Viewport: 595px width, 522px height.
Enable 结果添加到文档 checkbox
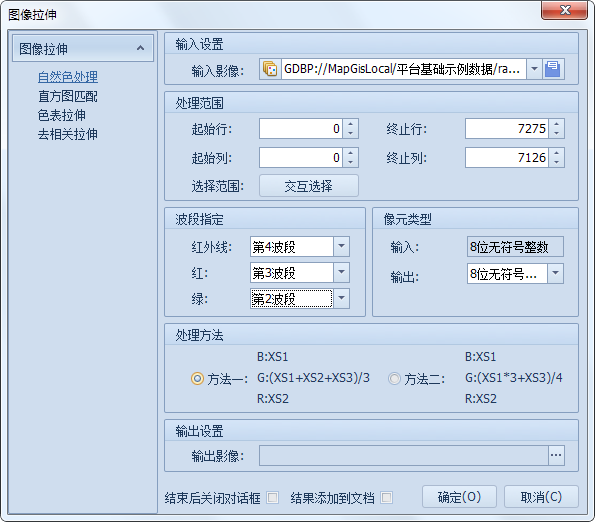tap(387, 497)
